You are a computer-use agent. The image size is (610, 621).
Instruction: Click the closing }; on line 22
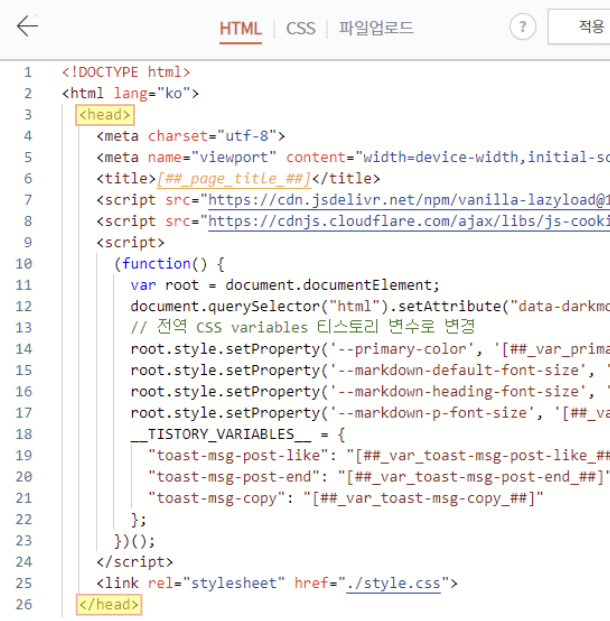pyautogui.click(x=139, y=520)
